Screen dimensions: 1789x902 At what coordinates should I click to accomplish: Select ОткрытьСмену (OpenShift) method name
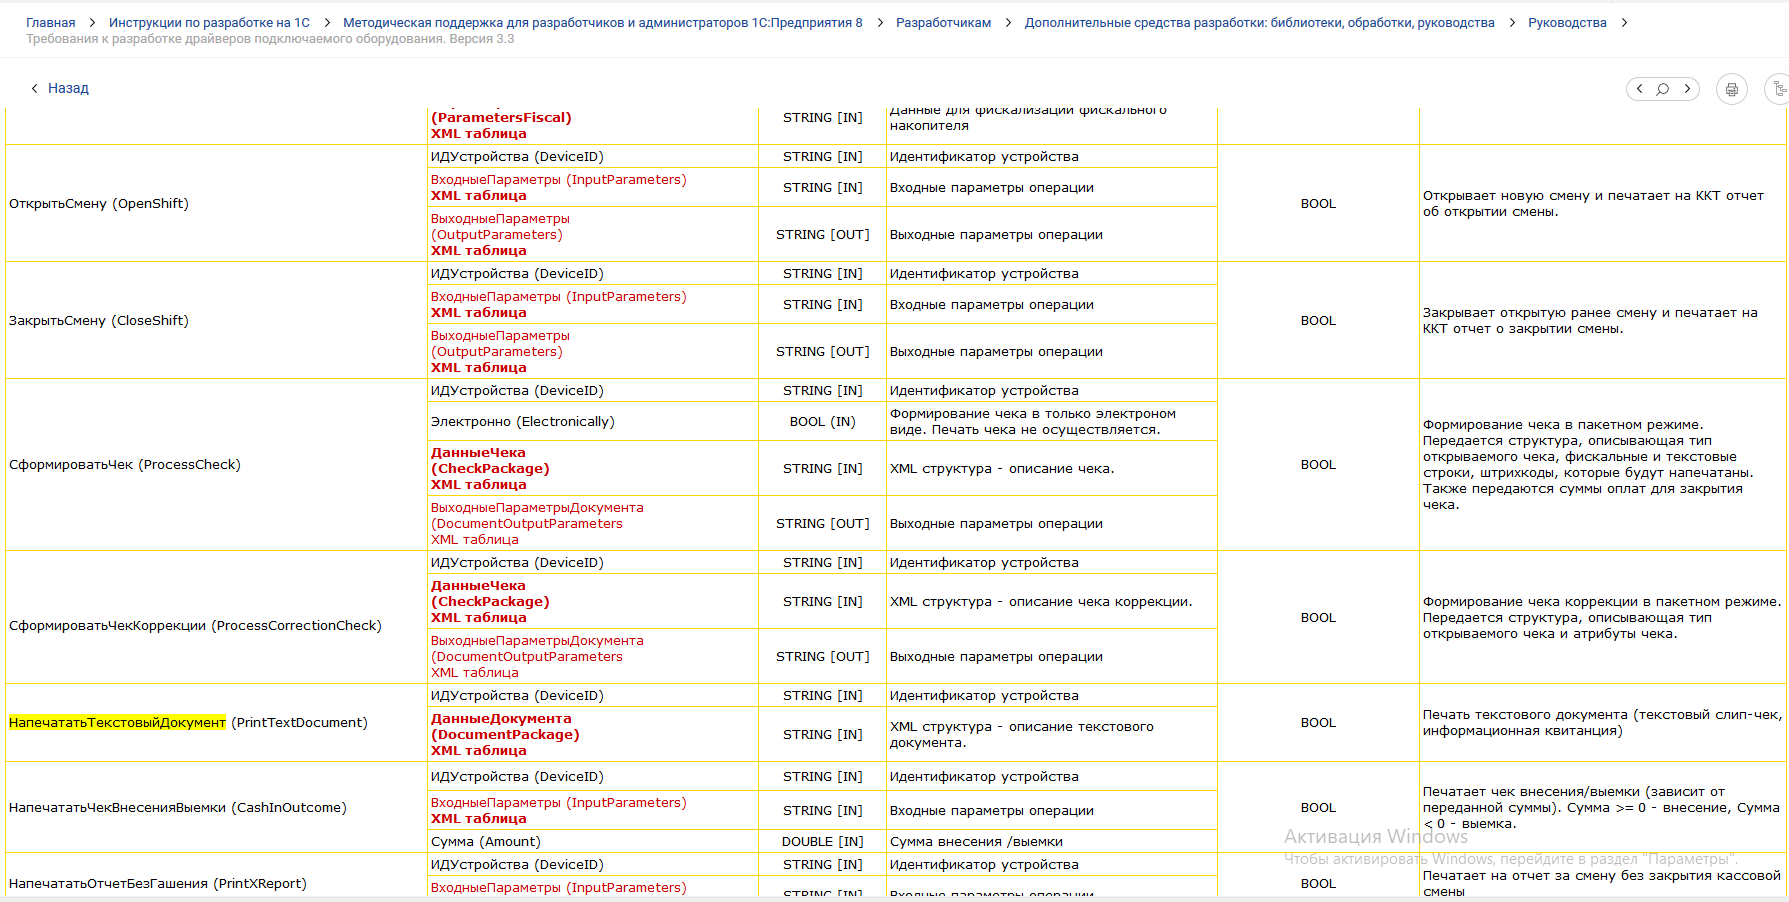(99, 204)
